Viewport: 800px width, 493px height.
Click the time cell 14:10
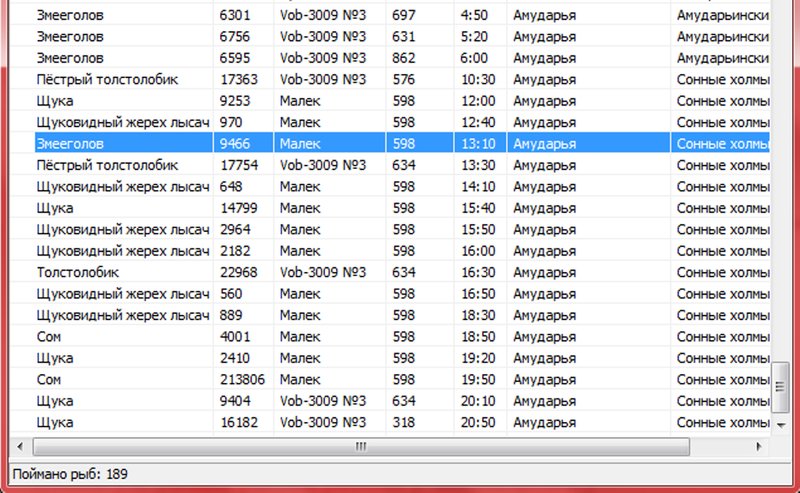tap(478, 187)
